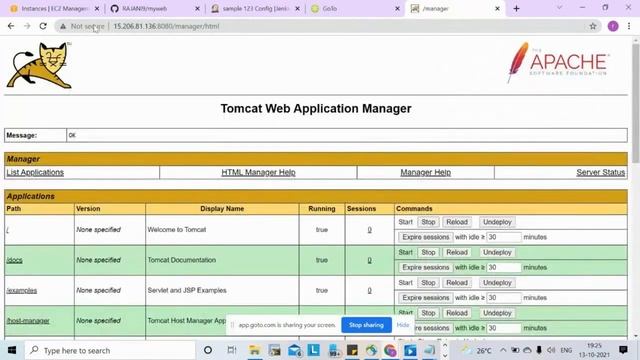Open the notification center icon

pyautogui.click(x=623, y=350)
